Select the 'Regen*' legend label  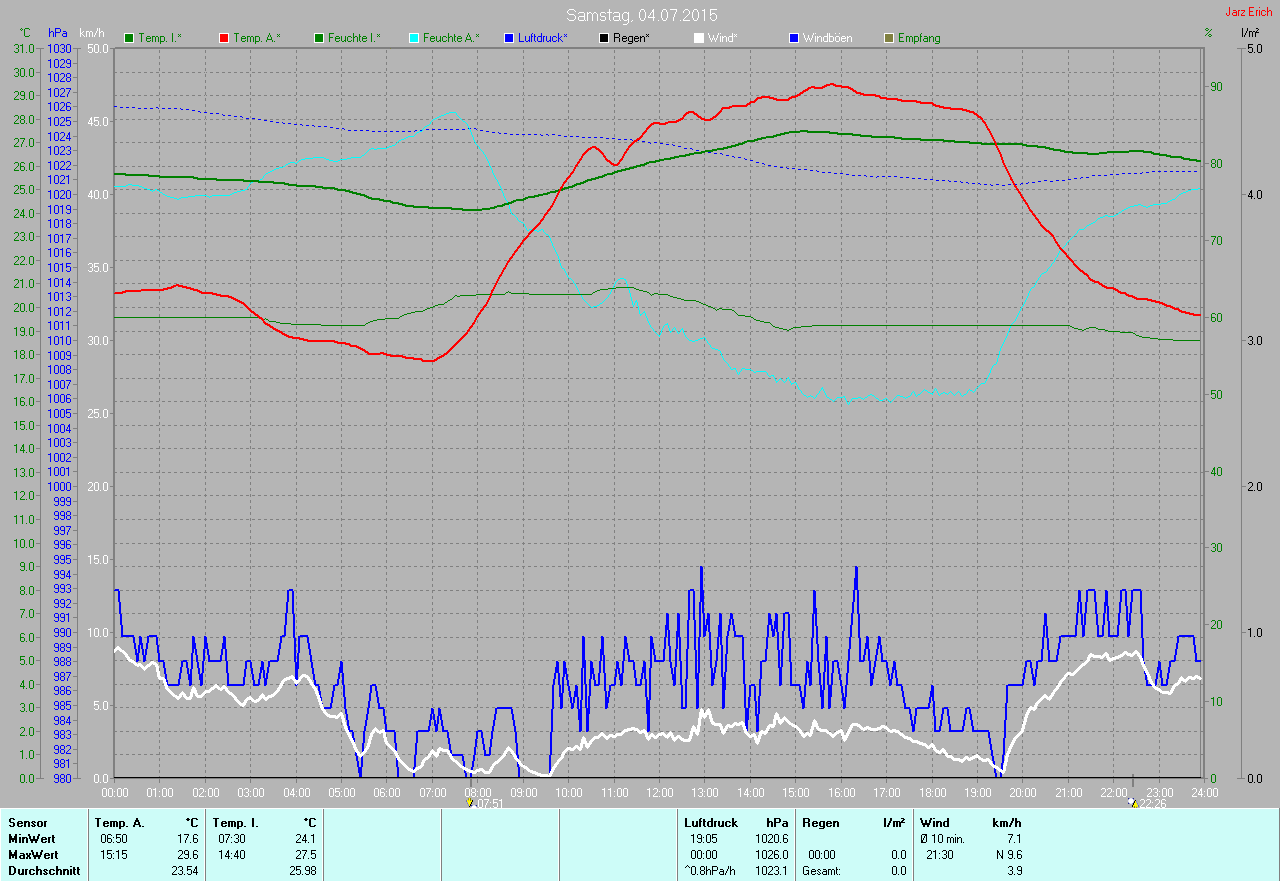[x=631, y=38]
